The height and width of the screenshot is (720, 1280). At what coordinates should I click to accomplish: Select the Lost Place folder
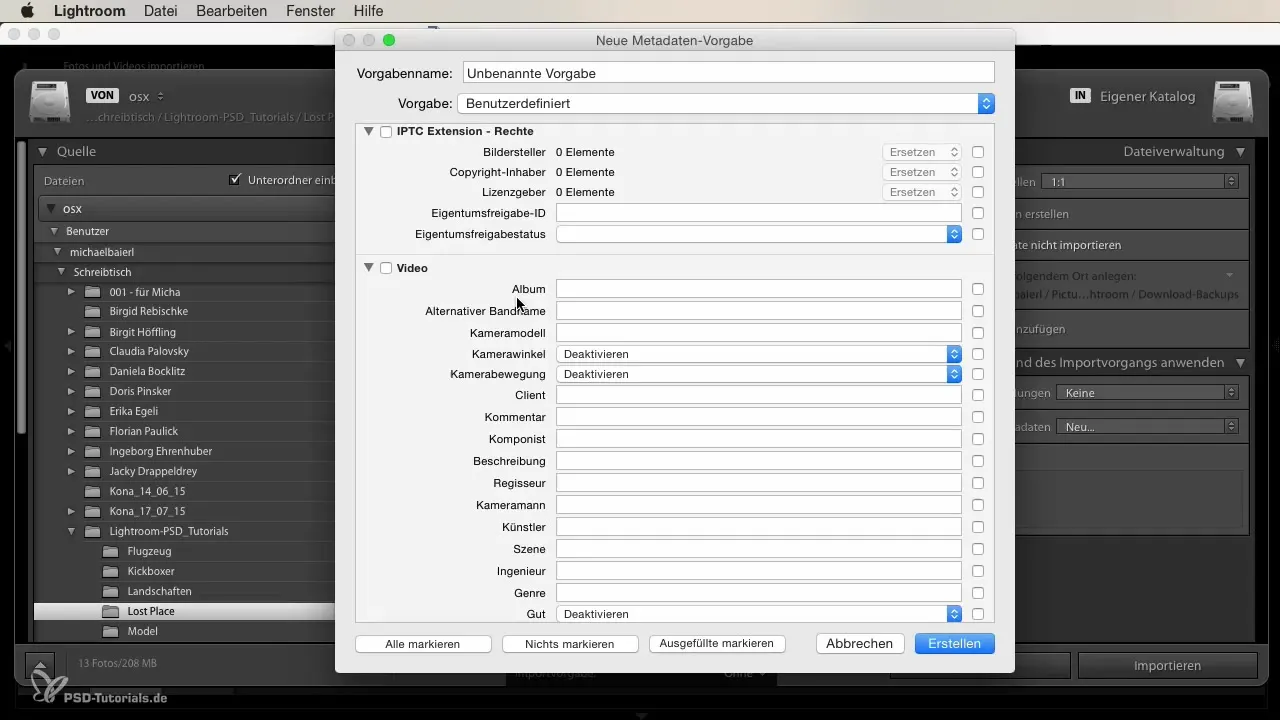(x=184, y=611)
